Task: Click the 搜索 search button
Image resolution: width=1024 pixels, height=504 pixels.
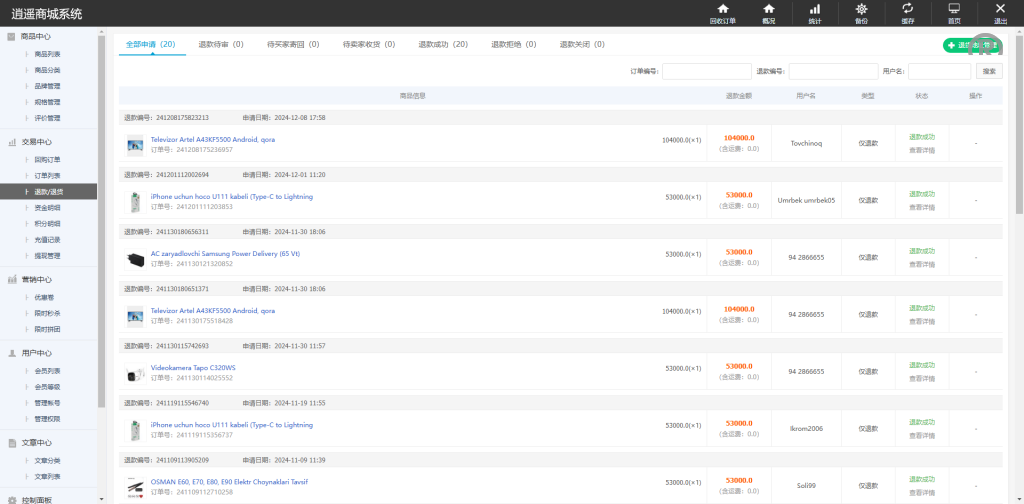Action: [989, 72]
